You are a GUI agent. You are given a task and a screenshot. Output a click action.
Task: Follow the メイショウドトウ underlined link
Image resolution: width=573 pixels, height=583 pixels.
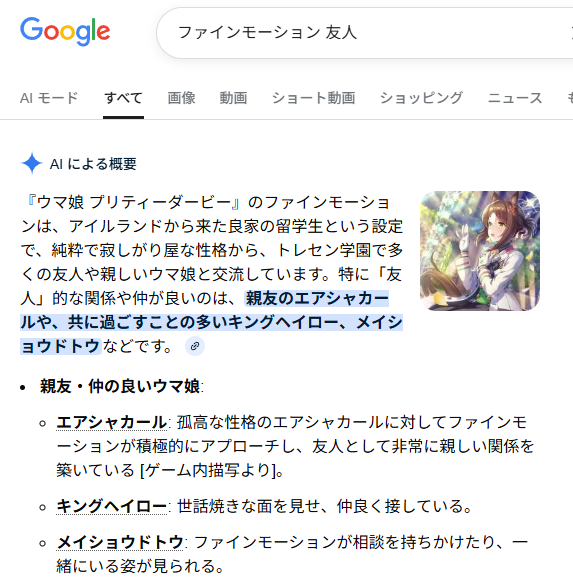click(120, 542)
